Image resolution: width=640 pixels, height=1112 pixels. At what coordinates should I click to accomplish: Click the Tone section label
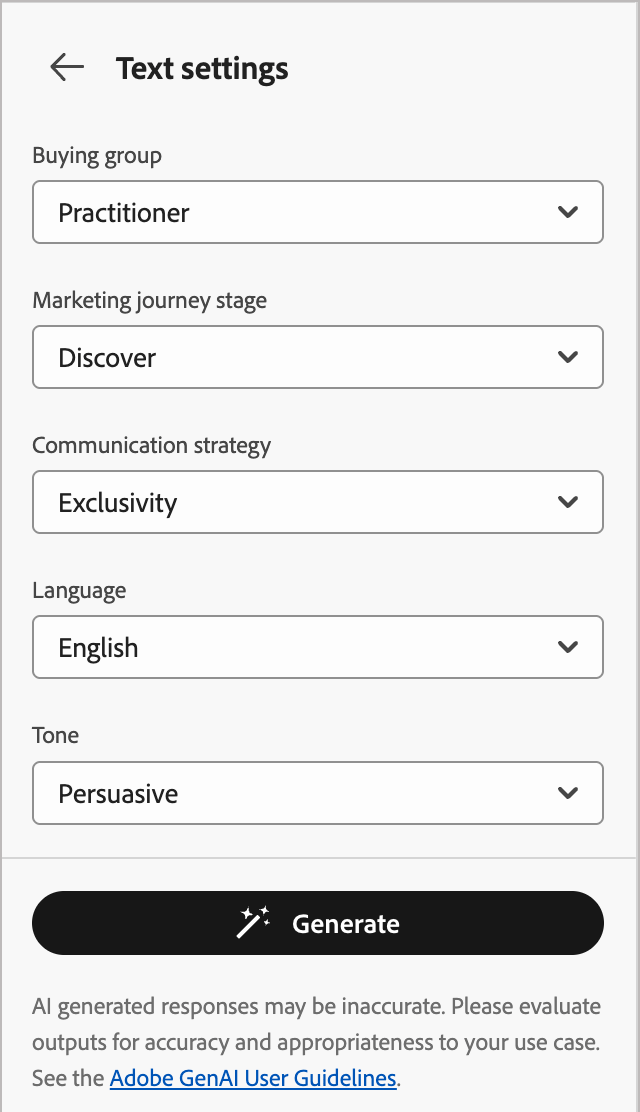coord(55,735)
